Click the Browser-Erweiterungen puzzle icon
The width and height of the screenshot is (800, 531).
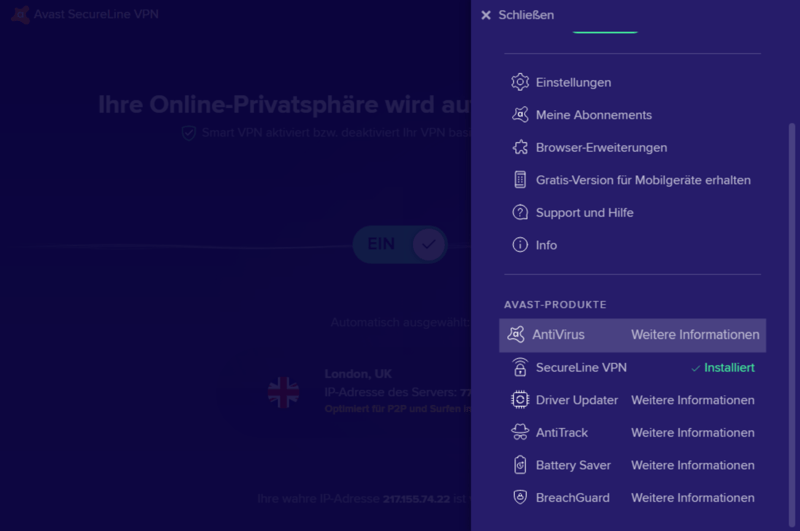click(x=520, y=147)
